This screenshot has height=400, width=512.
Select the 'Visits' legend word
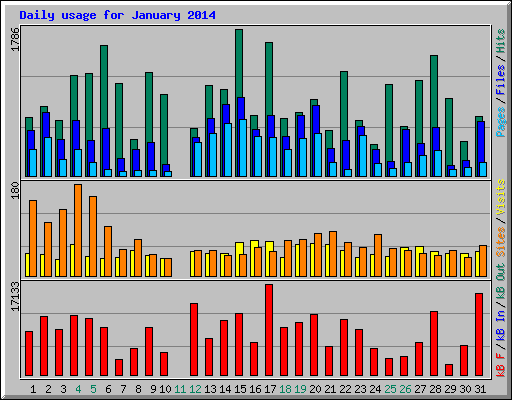pos(501,198)
